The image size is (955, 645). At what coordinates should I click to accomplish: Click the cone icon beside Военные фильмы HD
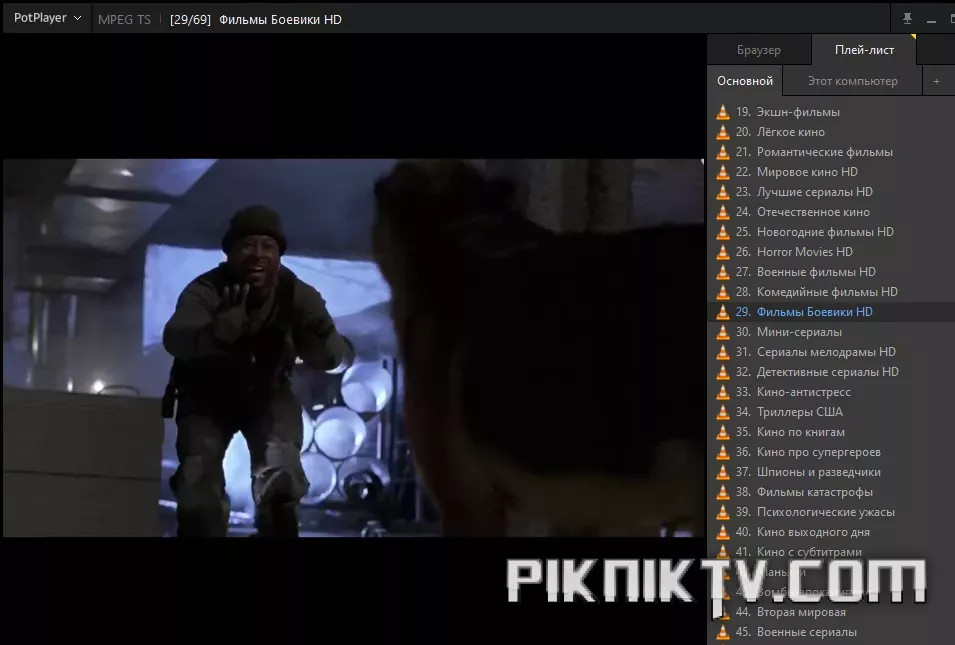723,272
